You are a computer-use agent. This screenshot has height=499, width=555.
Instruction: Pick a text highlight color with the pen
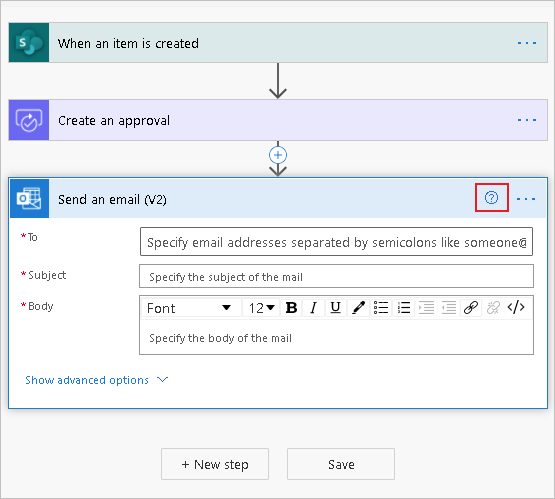358,308
